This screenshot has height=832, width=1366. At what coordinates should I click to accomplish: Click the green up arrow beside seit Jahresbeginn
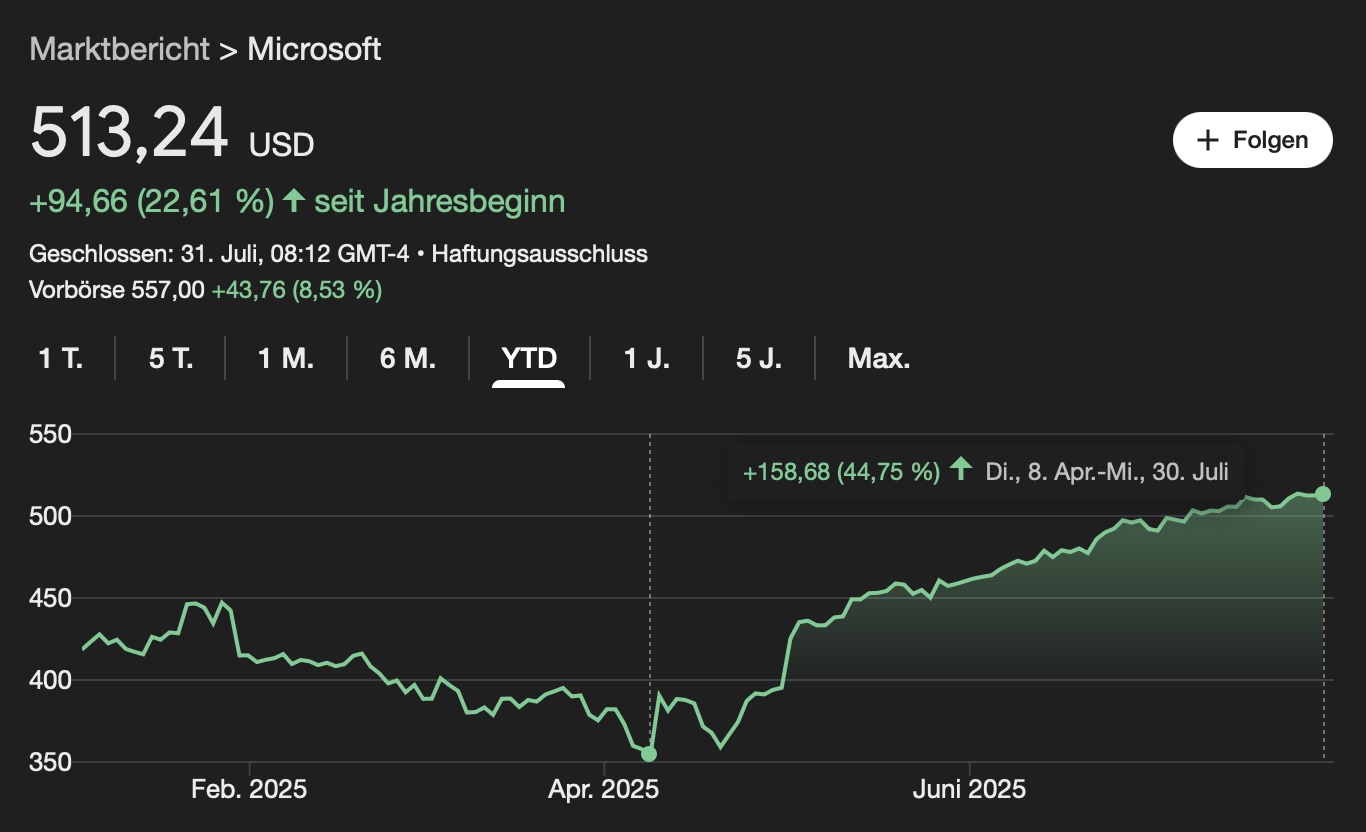[294, 201]
